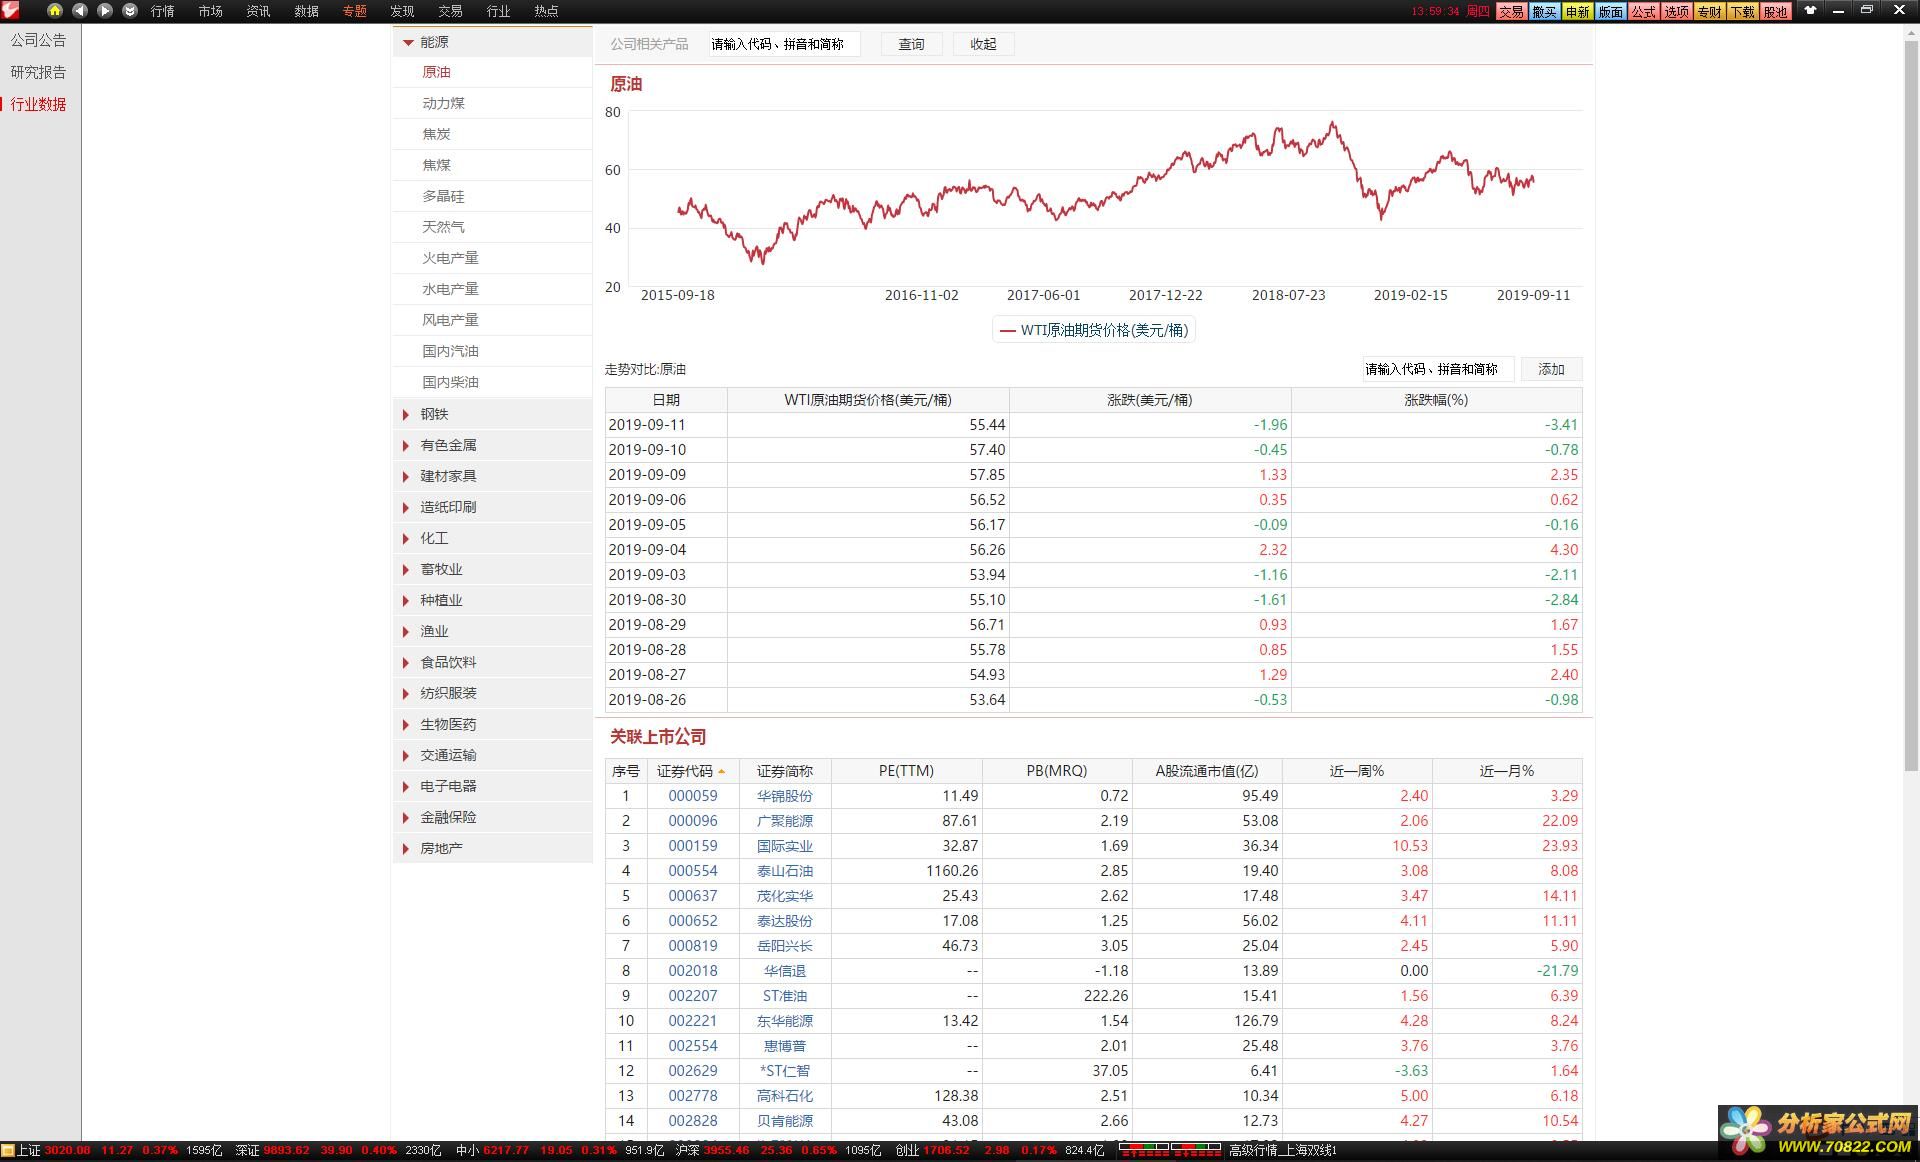
Task: Click the red 交易 shortcut button
Action: (1511, 11)
